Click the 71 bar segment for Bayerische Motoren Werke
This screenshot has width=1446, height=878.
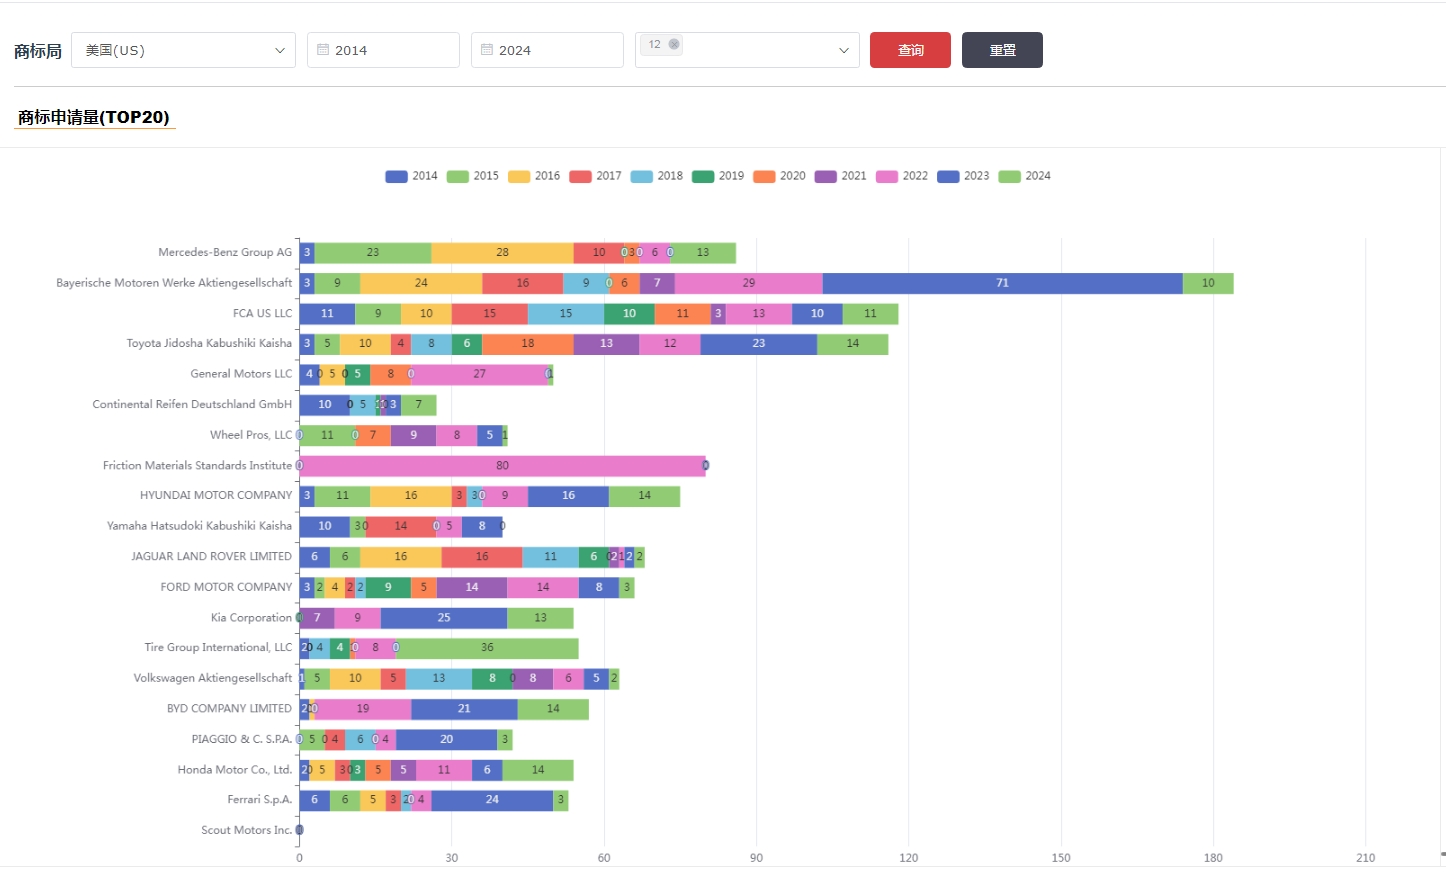coord(1002,283)
